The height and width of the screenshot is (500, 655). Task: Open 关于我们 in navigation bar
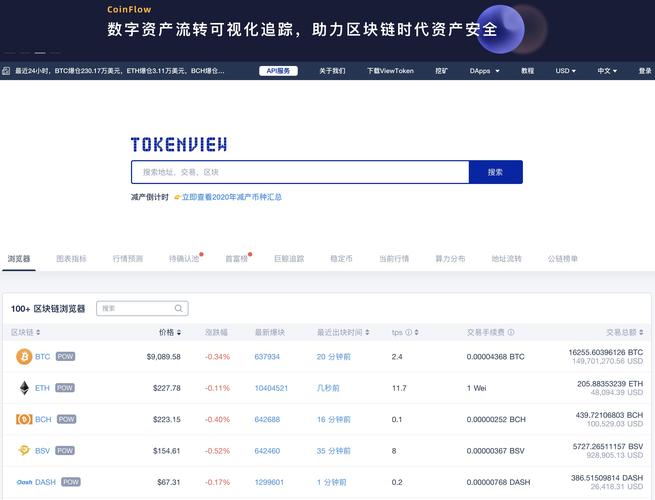332,71
